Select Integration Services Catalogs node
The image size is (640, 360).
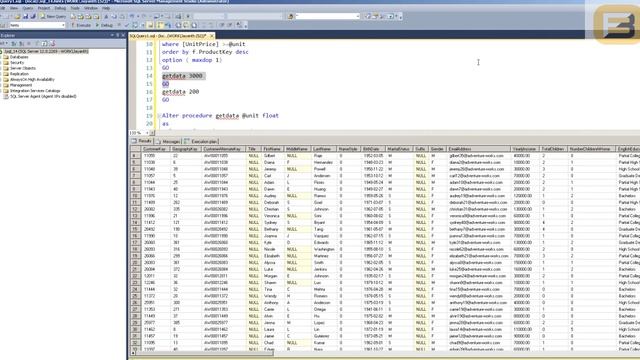pos(35,91)
